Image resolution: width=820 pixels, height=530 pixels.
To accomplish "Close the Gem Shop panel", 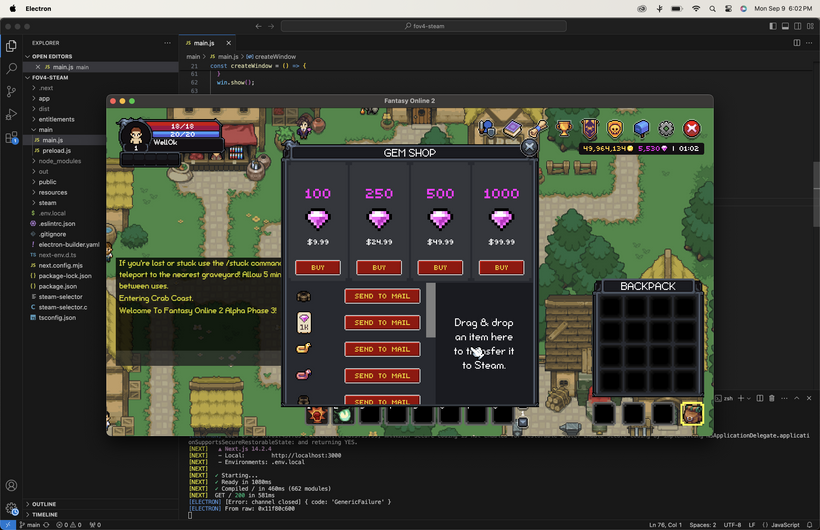I will [529, 147].
